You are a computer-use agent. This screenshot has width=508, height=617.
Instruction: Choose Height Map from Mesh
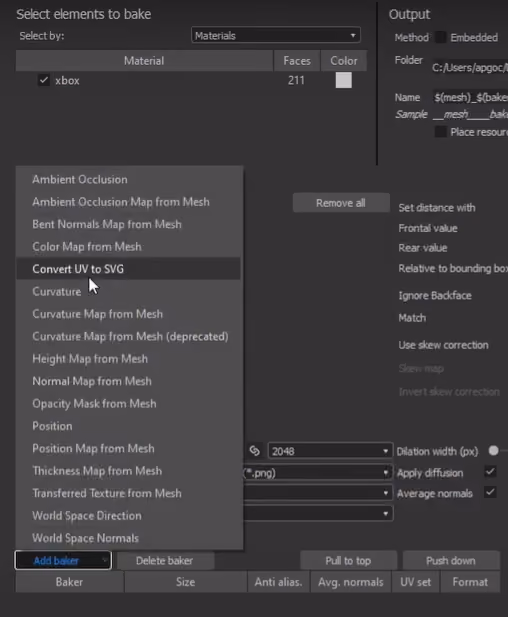click(128, 358)
